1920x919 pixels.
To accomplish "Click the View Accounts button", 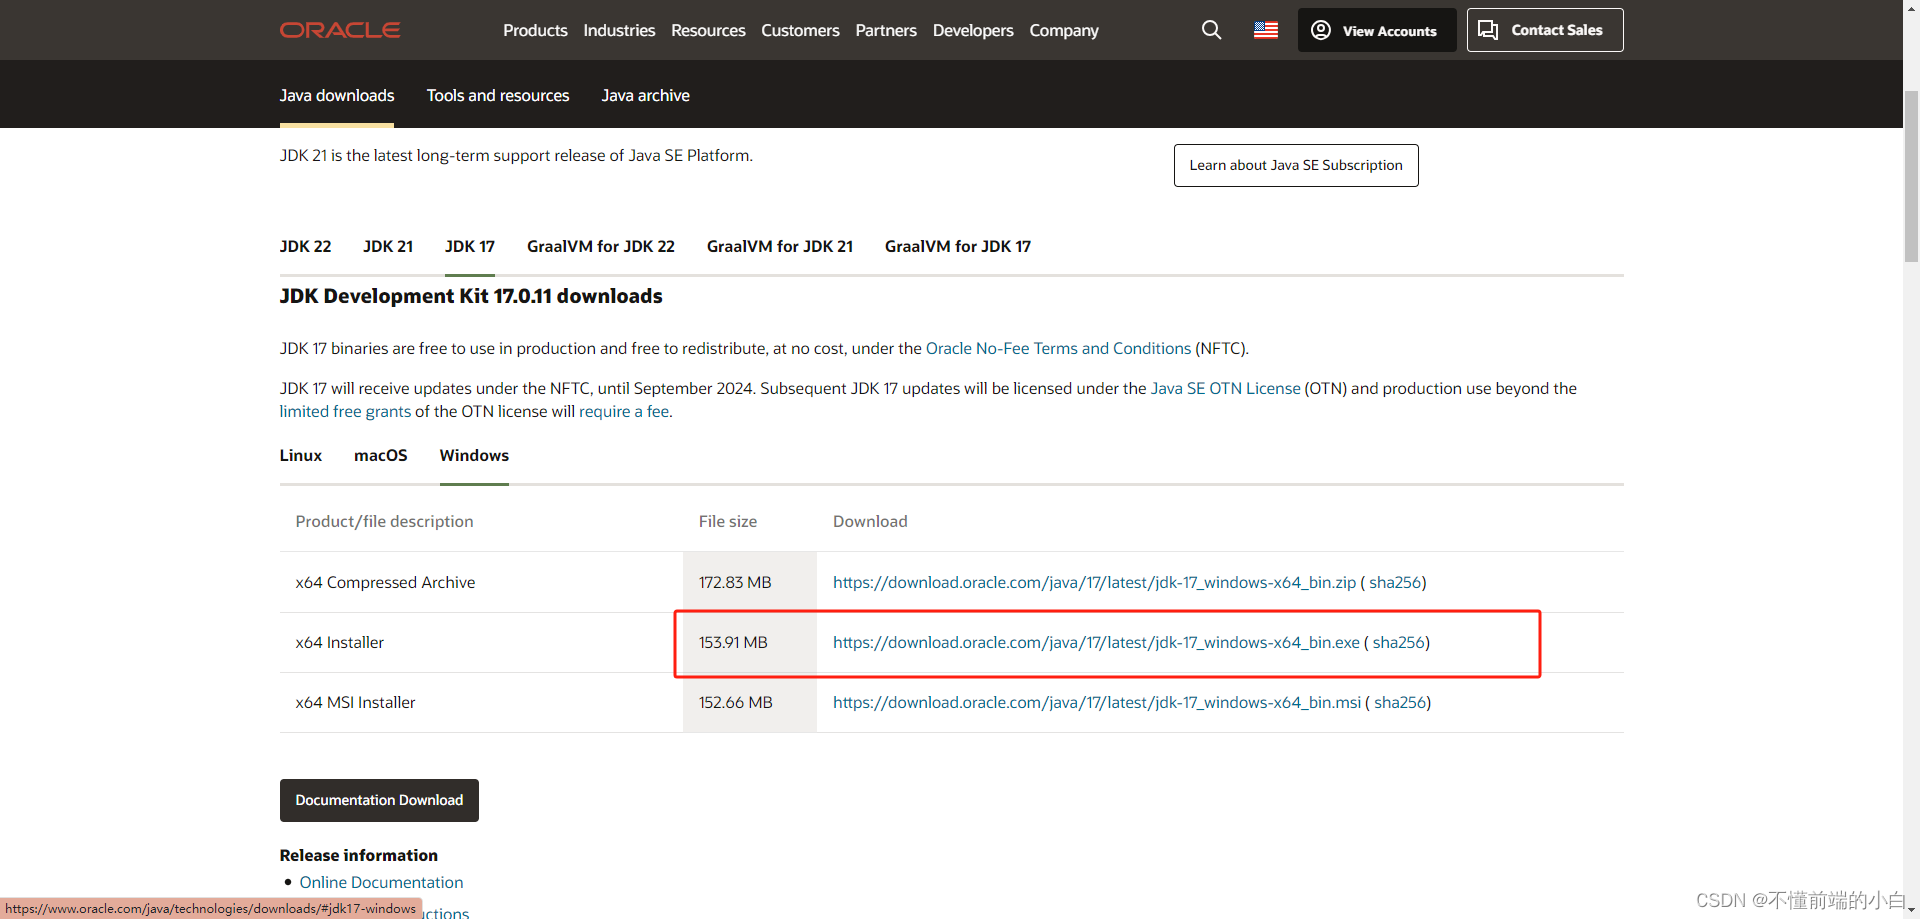I will point(1377,30).
